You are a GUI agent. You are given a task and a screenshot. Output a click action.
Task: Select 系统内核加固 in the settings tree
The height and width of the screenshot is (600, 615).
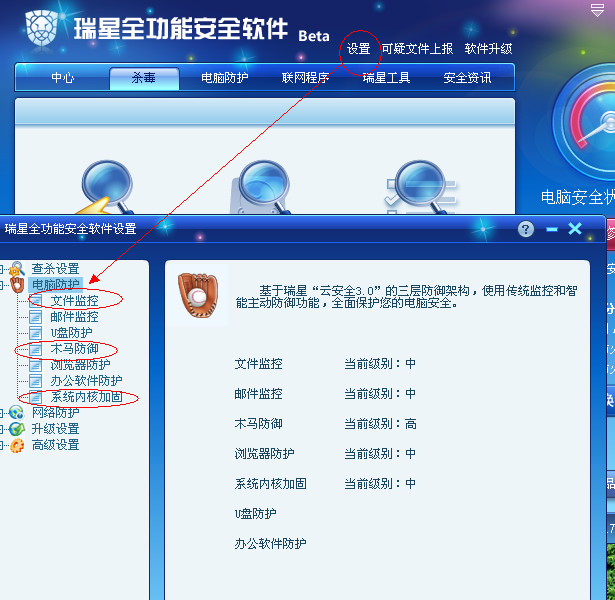coord(86,397)
